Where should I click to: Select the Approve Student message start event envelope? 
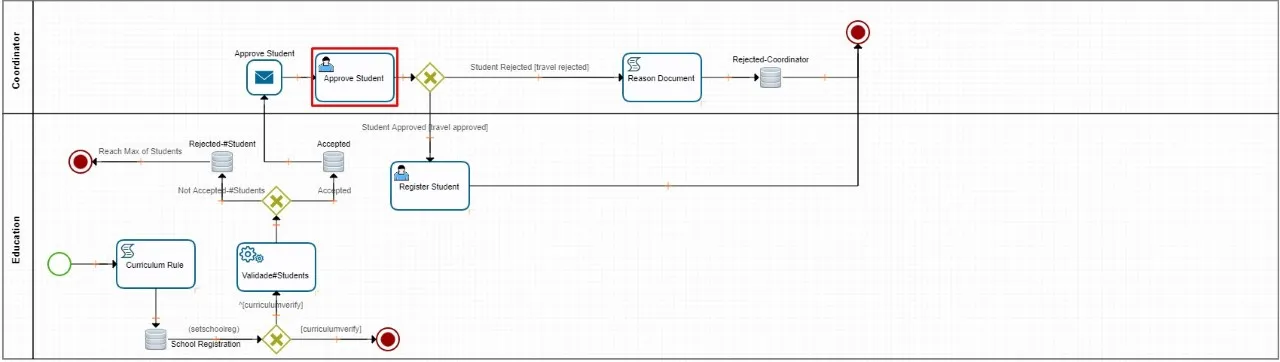[x=264, y=77]
